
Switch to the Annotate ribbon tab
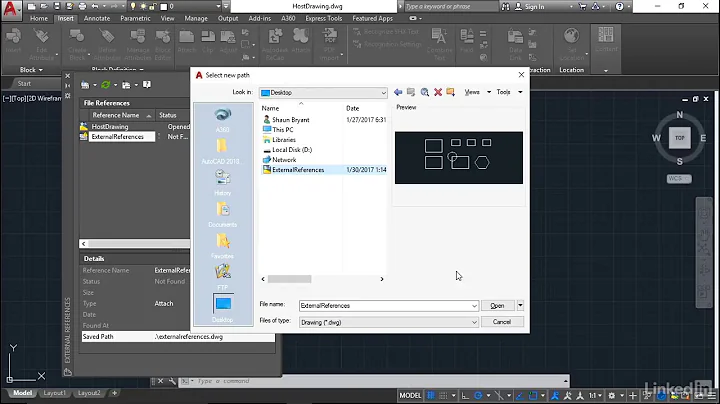click(98, 18)
